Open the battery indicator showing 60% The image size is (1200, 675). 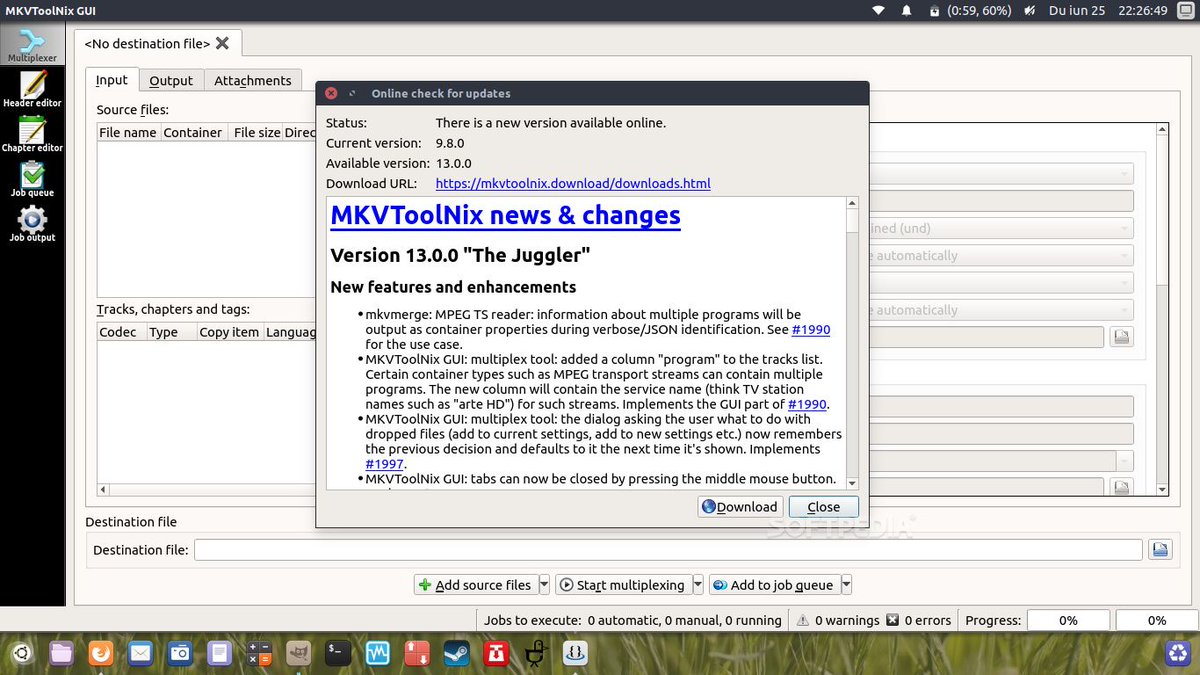[x=969, y=11]
